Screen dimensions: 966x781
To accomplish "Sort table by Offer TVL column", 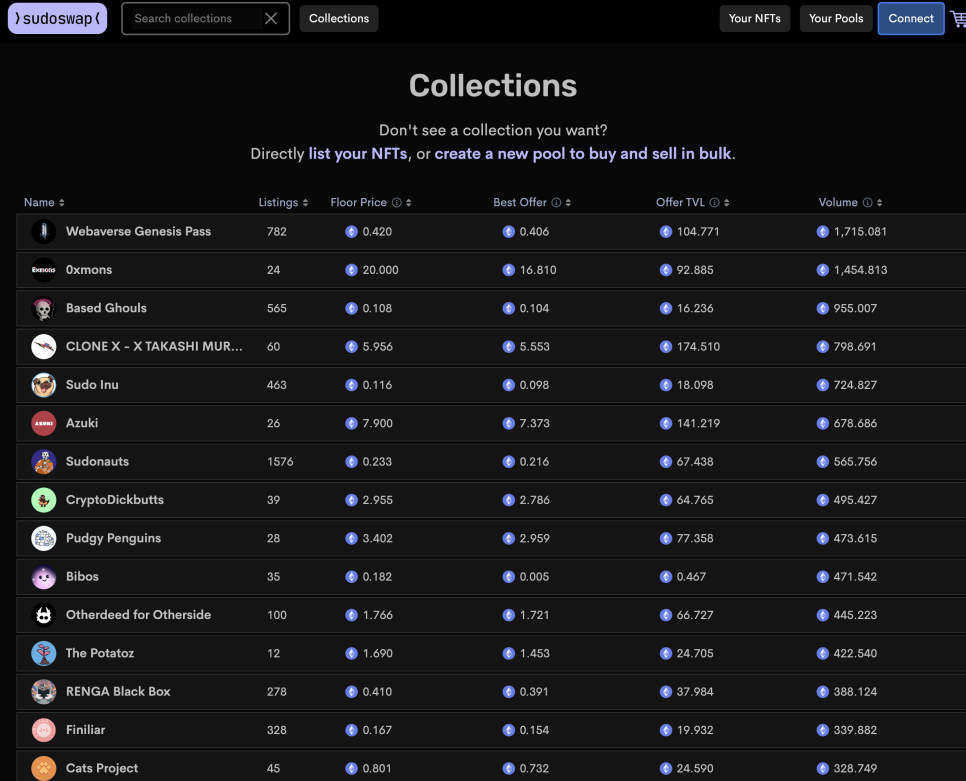I will [x=692, y=202].
